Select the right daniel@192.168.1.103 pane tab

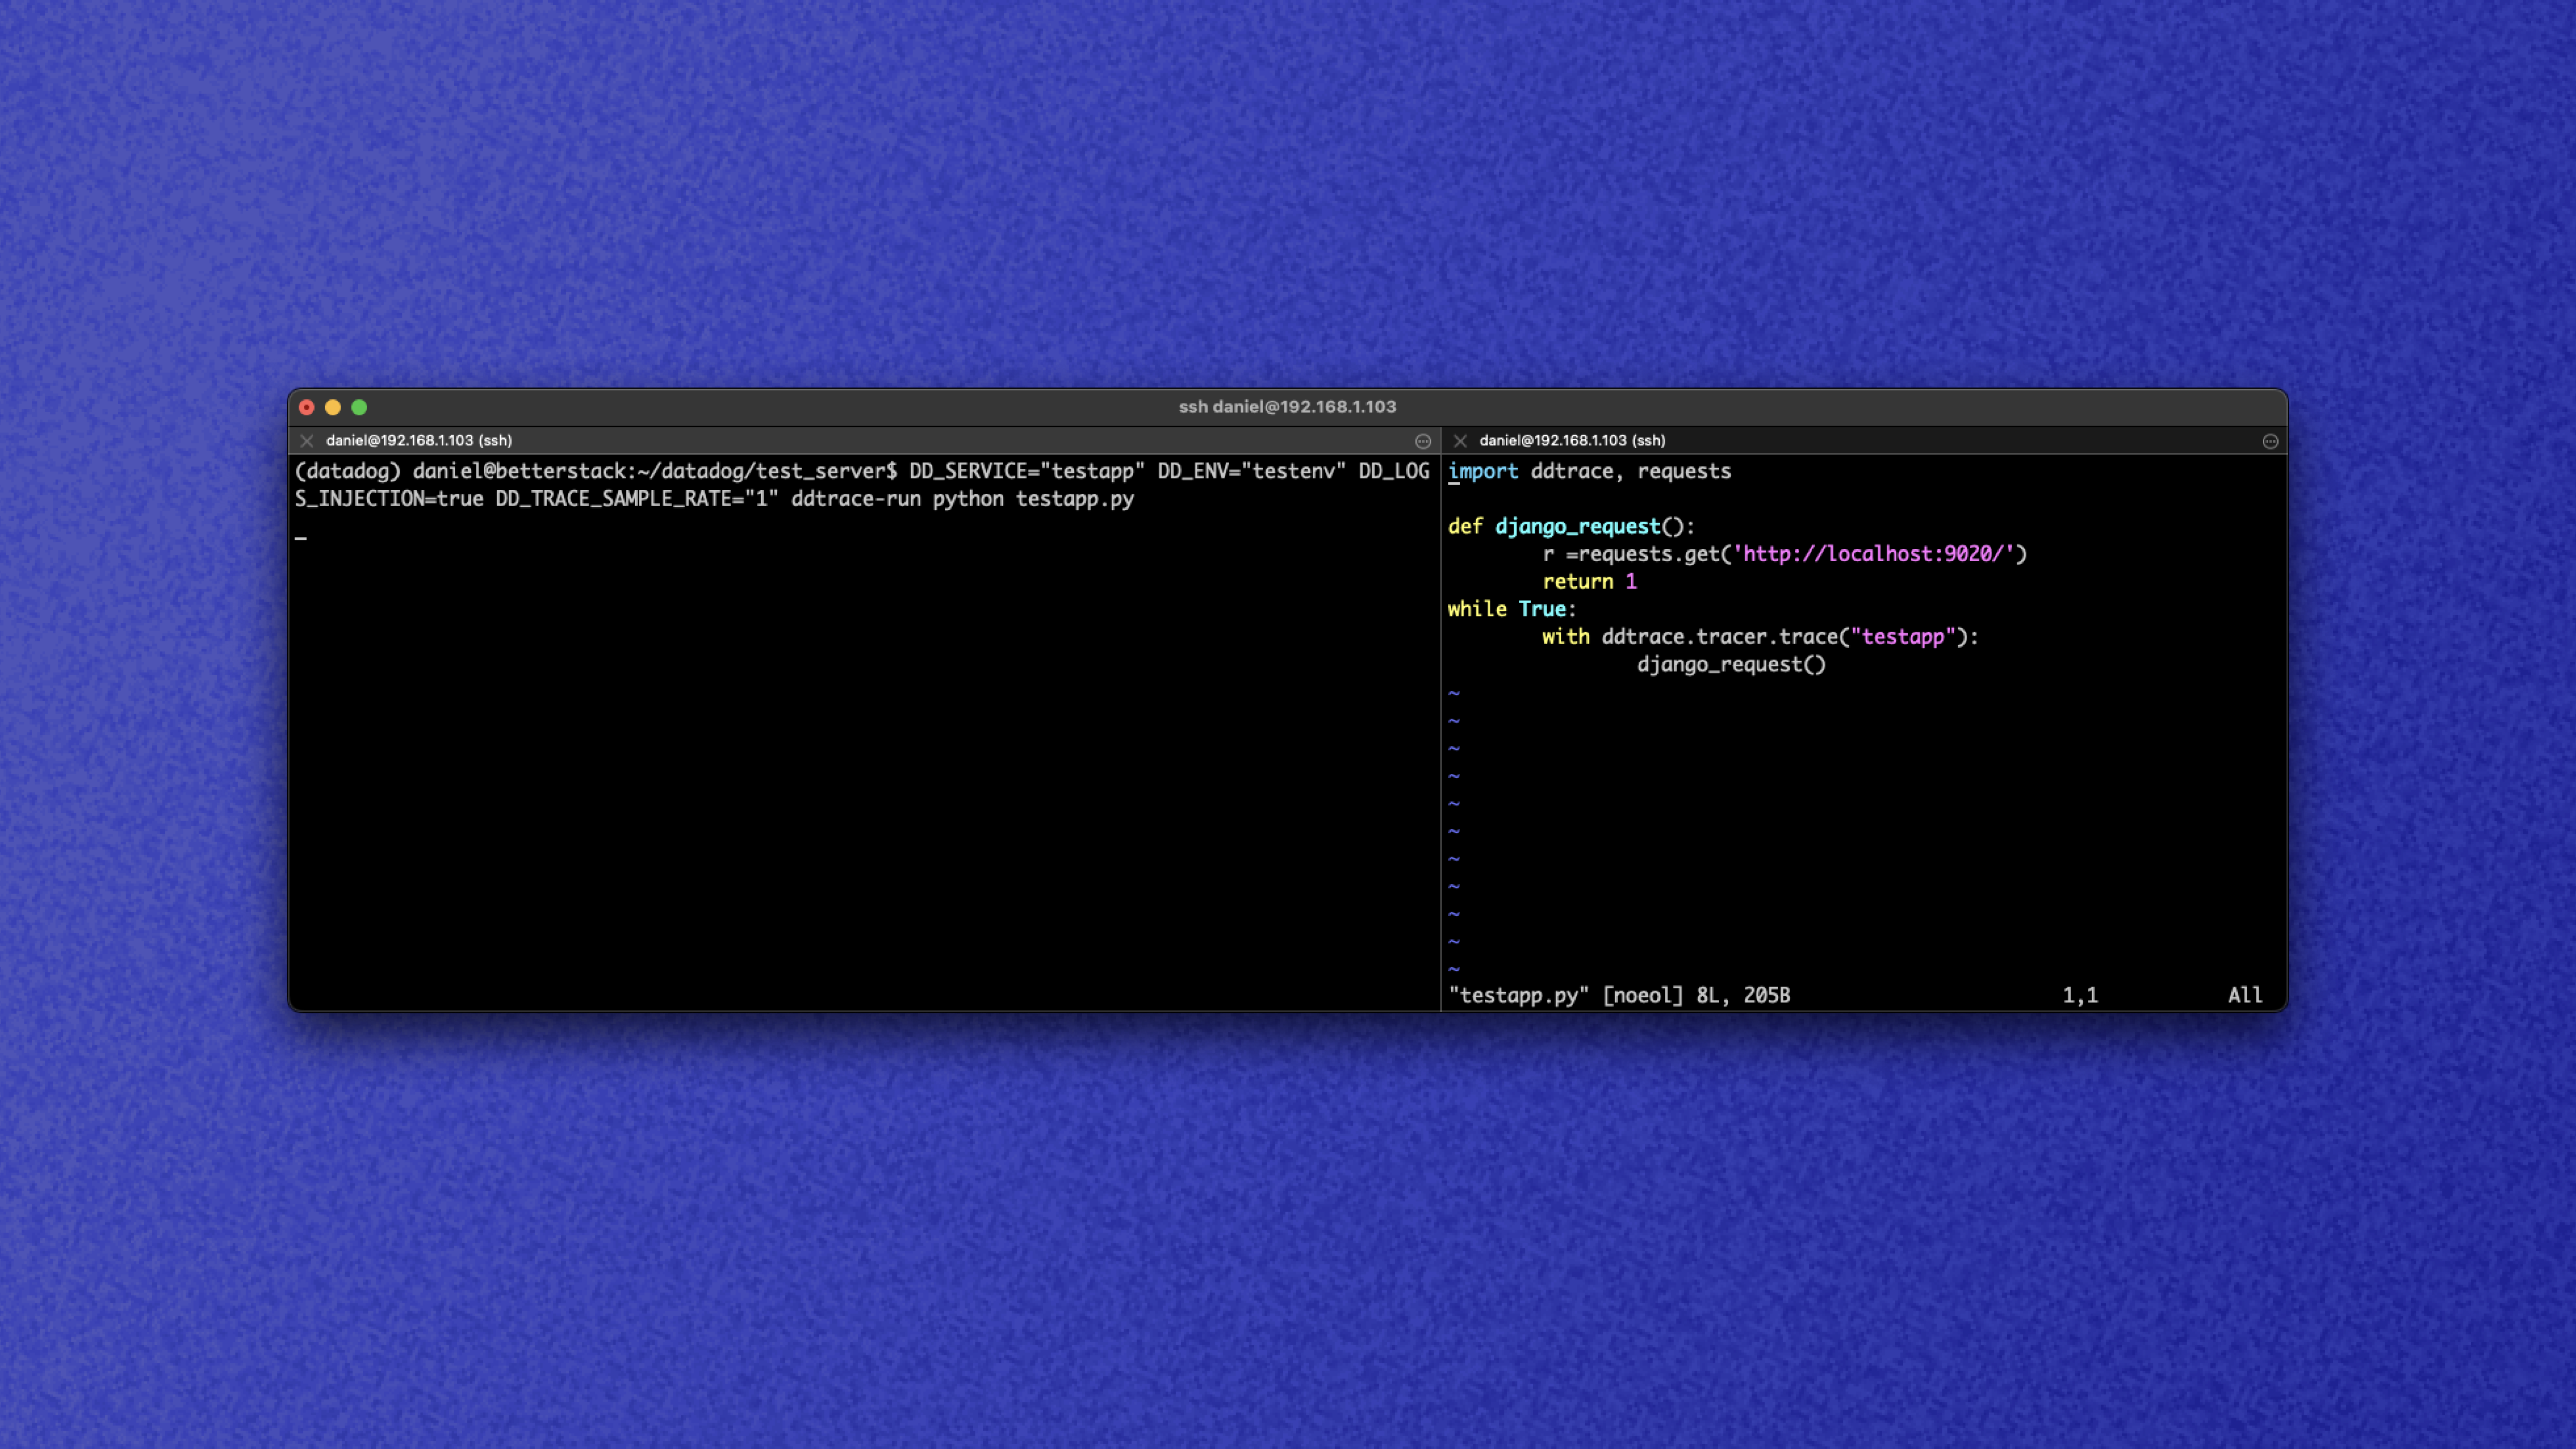point(1572,440)
